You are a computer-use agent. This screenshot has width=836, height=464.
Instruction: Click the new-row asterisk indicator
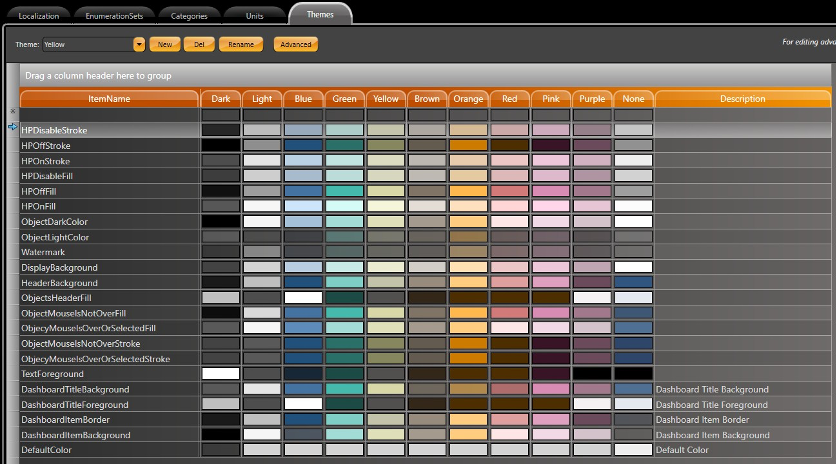[x=13, y=112]
